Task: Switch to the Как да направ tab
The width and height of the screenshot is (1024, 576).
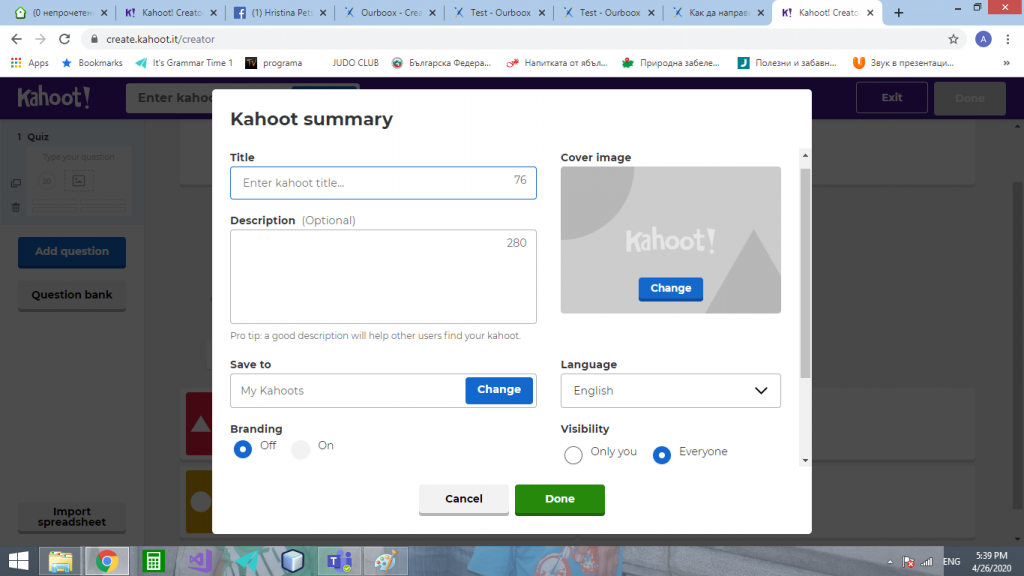Action: click(718, 12)
